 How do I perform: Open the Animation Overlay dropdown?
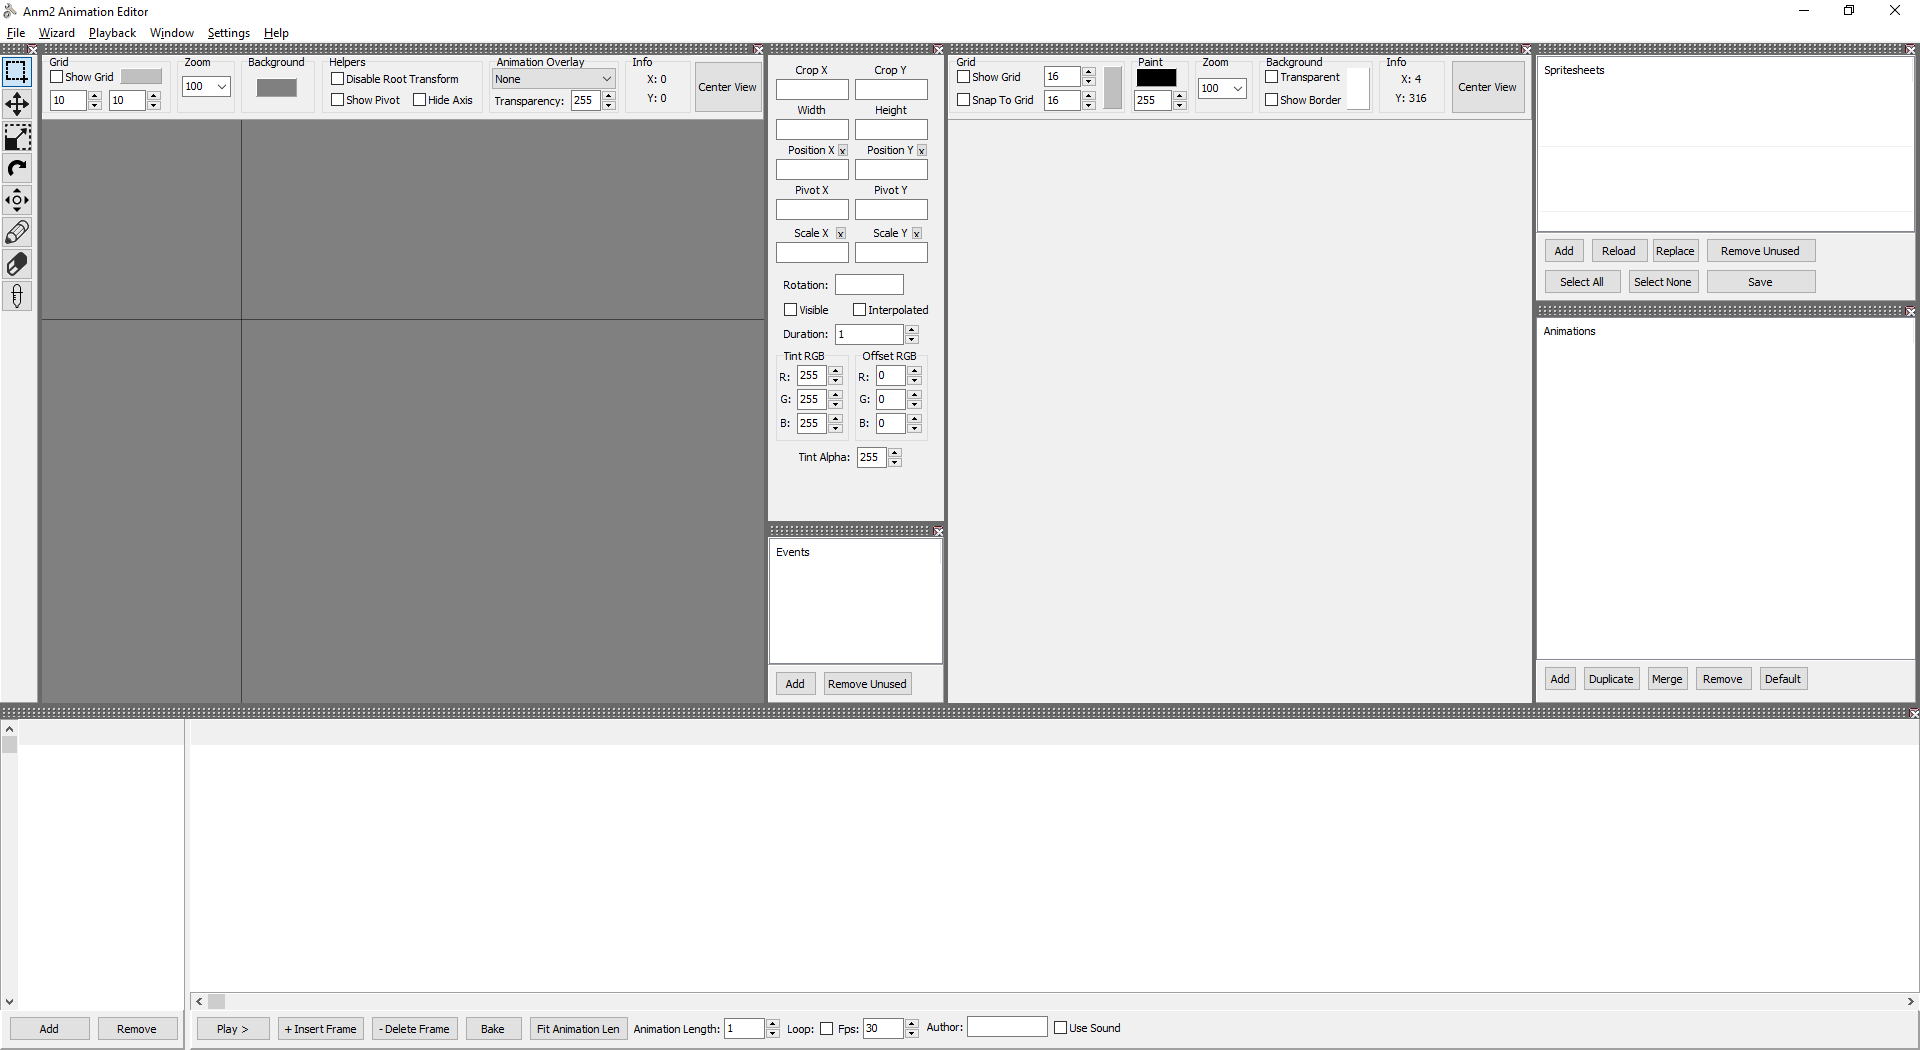click(x=606, y=79)
